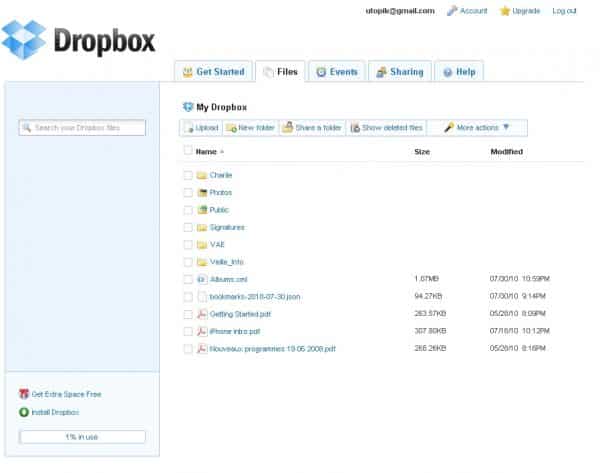This screenshot has height=473, width=600.
Task: Click the Dropbox logo box icon
Action: coord(24,39)
